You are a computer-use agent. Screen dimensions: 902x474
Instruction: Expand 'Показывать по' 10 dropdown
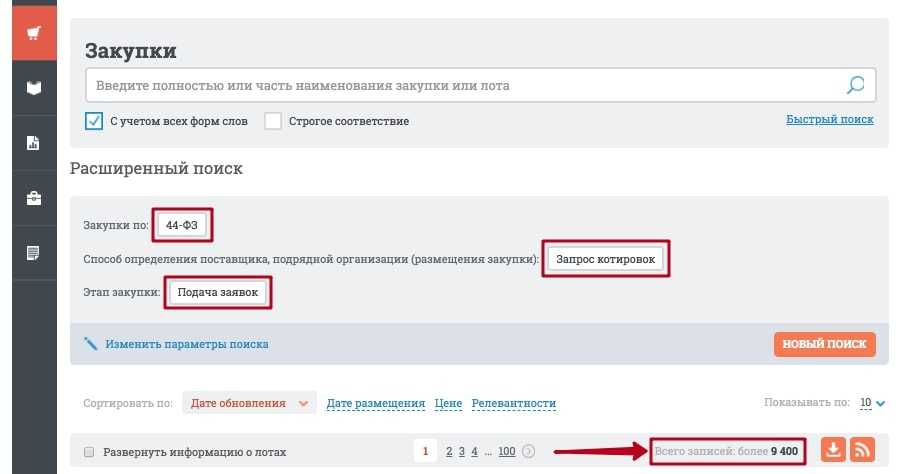click(873, 403)
